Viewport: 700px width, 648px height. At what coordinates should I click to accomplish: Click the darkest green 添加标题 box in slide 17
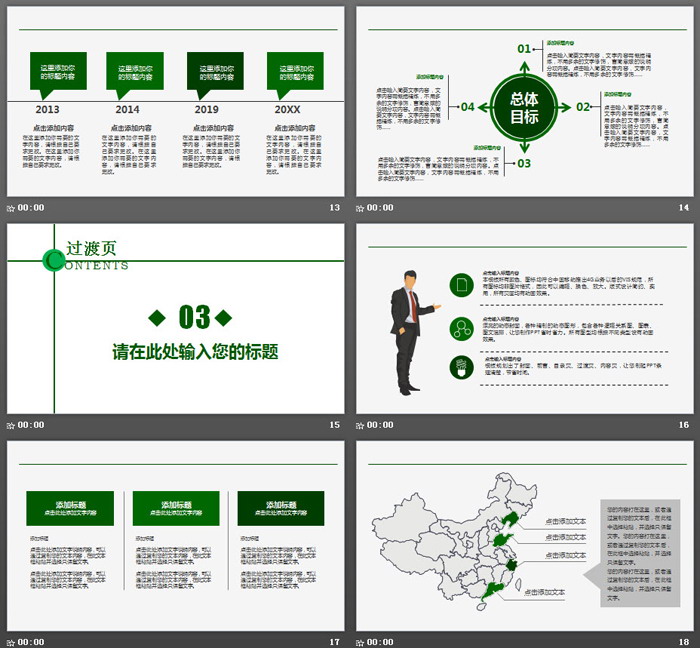click(x=281, y=508)
